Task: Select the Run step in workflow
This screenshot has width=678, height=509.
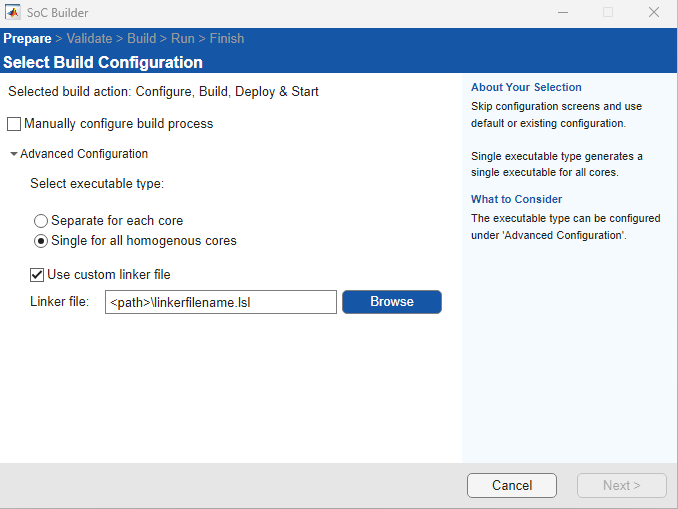Action: point(183,39)
